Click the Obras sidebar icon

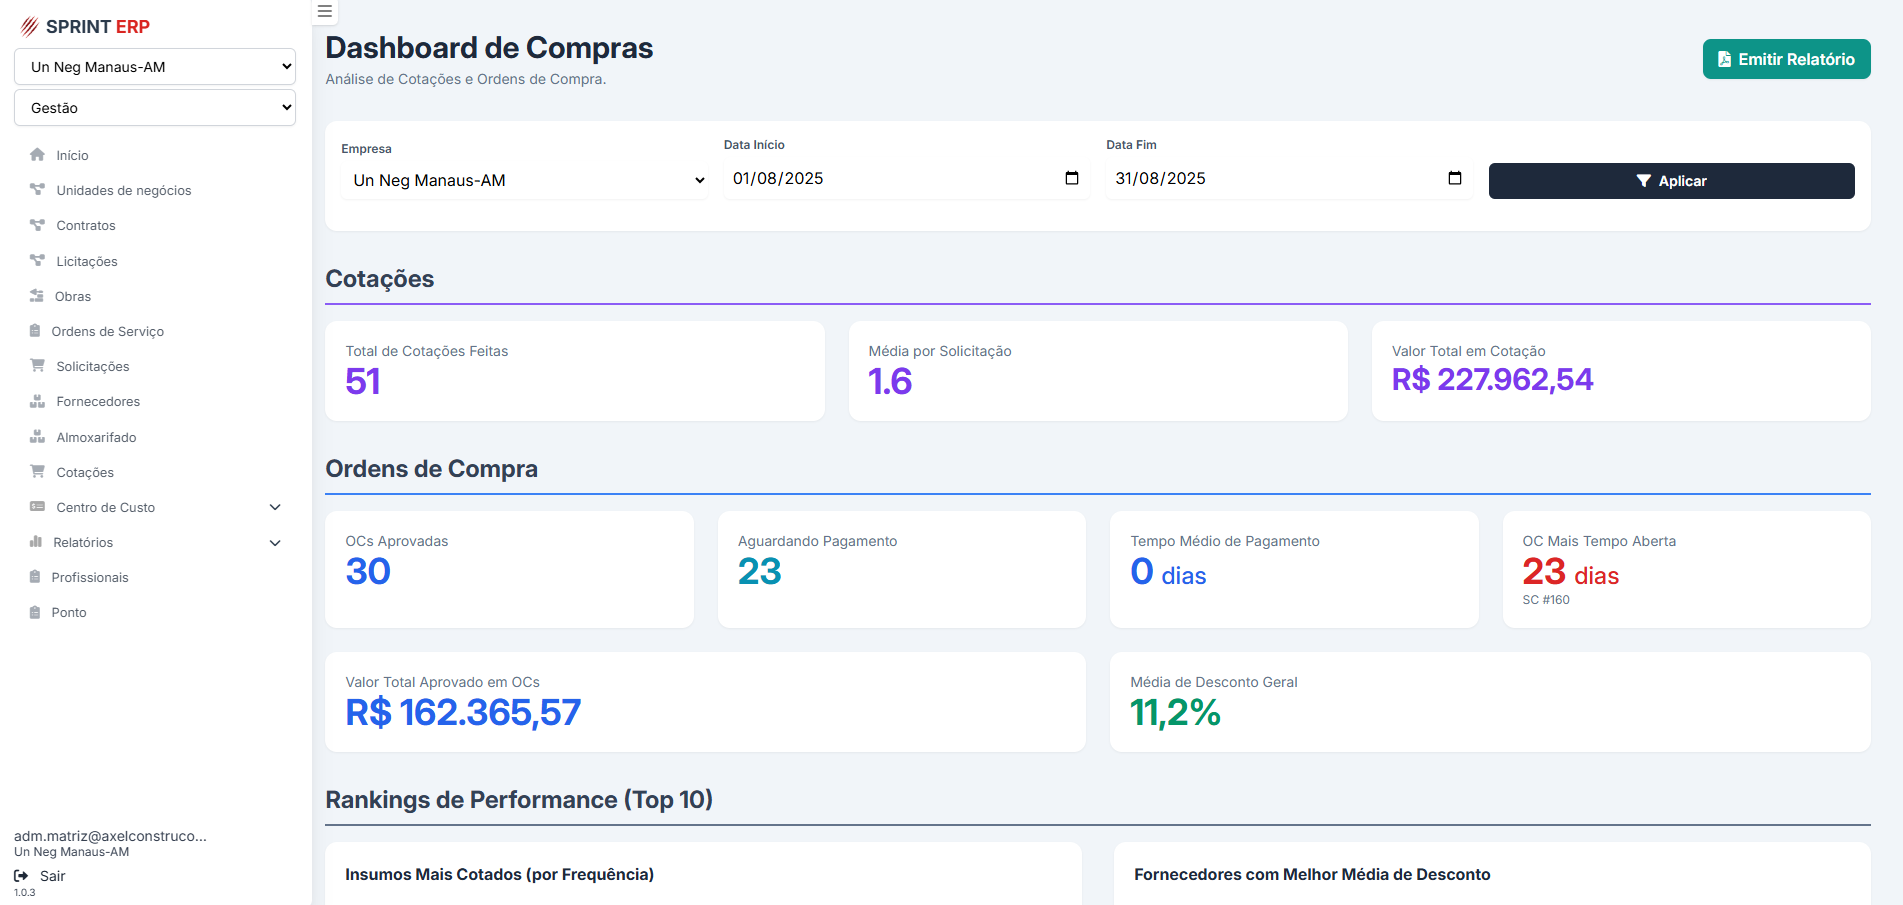pyautogui.click(x=37, y=296)
